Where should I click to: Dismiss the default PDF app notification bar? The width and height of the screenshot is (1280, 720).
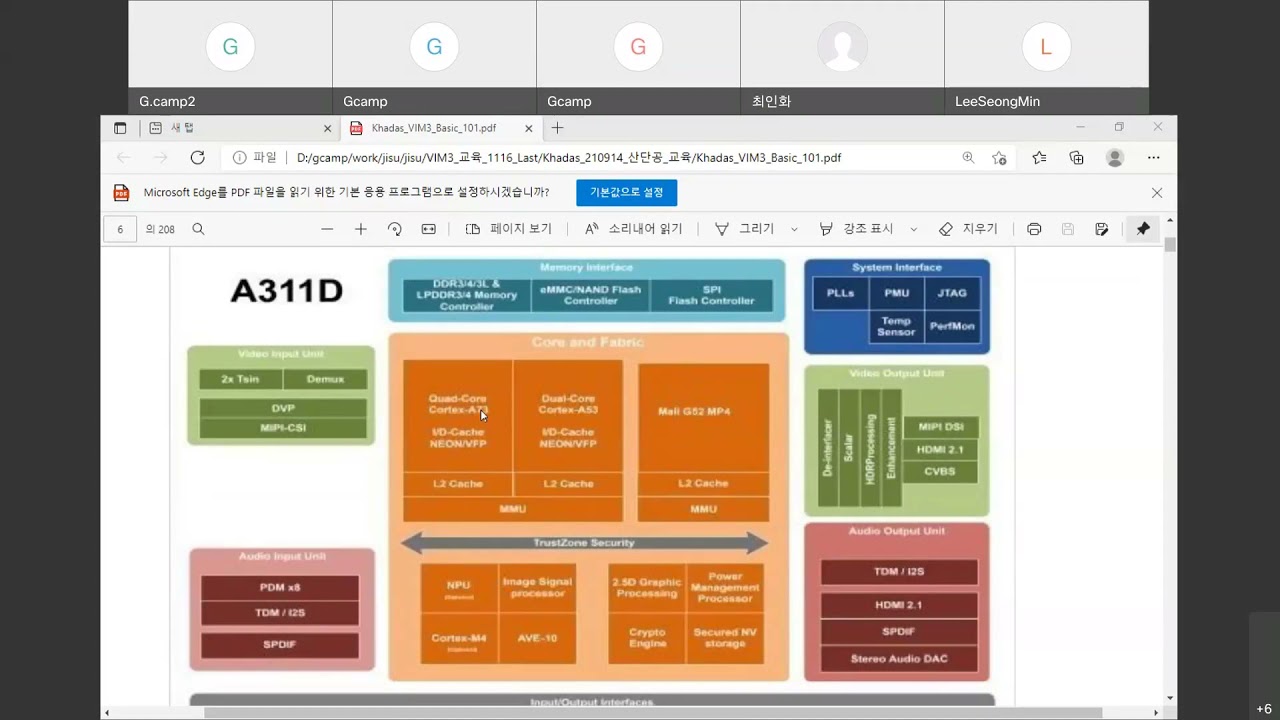coord(1157,193)
